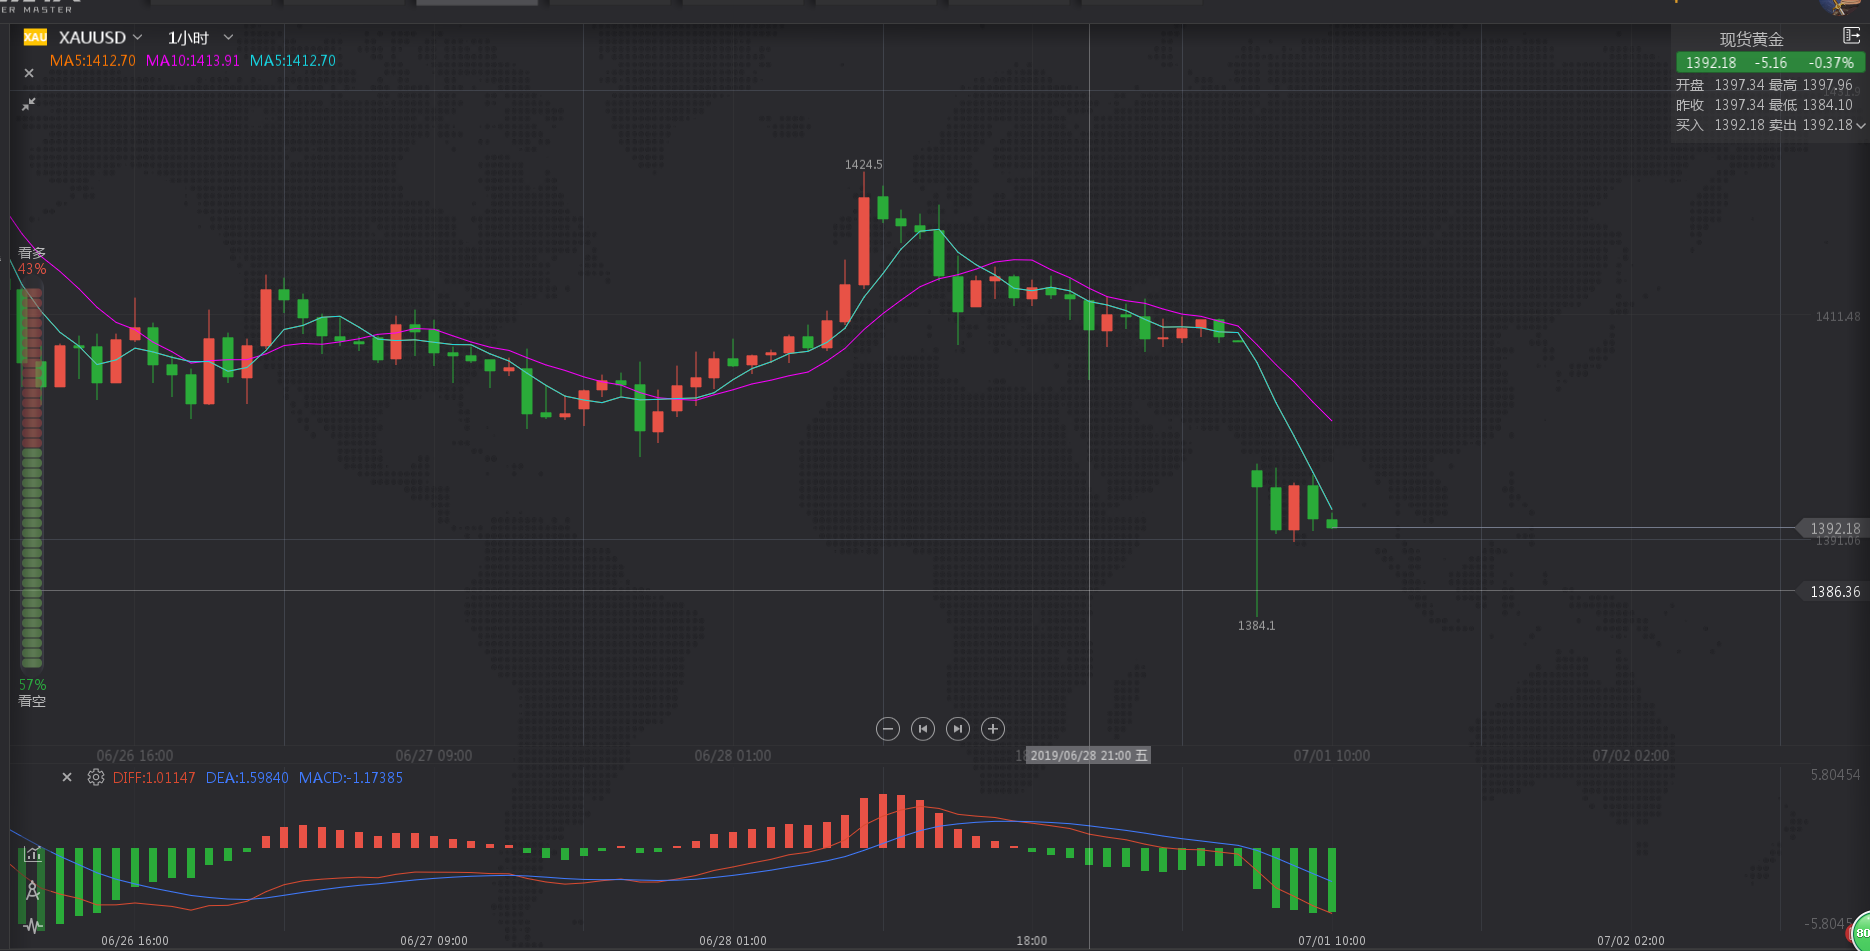Click the orange MA5:1412.70 label
The width and height of the screenshot is (1870, 951).
tap(93, 61)
